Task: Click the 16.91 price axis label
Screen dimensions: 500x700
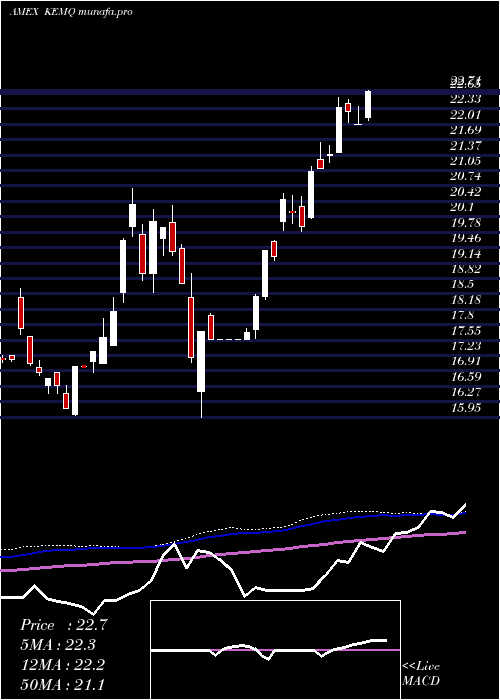Action: (465, 361)
